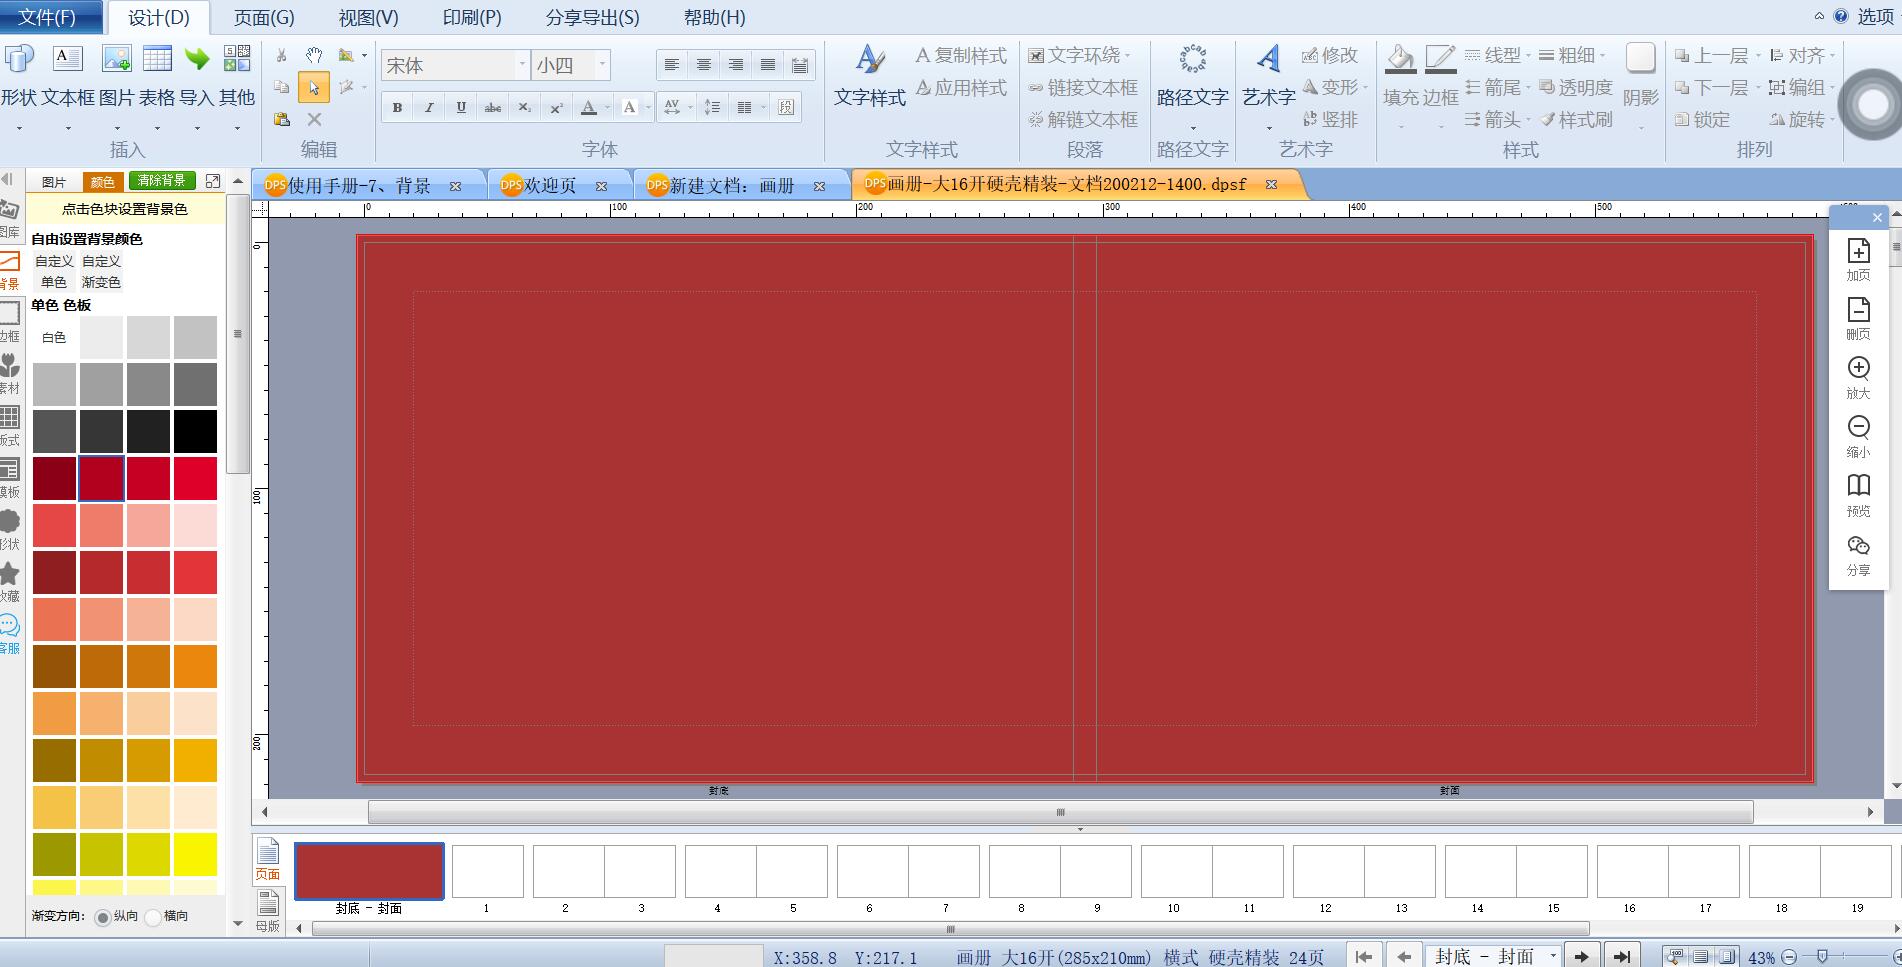Click the 清除背景 button
Image resolution: width=1902 pixels, height=967 pixels.
[x=162, y=181]
